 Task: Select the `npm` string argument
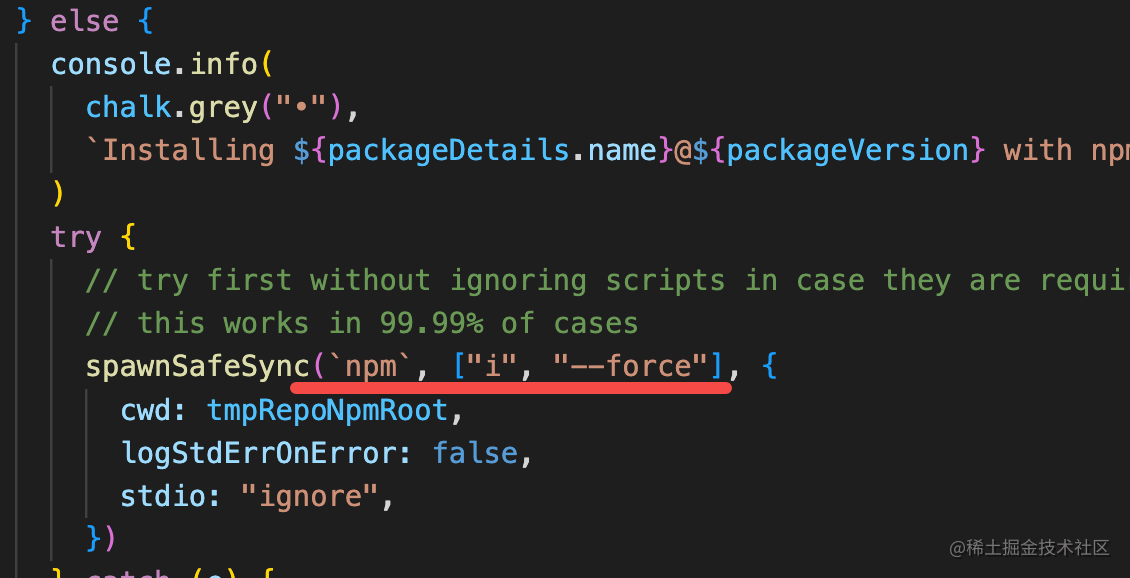pos(372,367)
